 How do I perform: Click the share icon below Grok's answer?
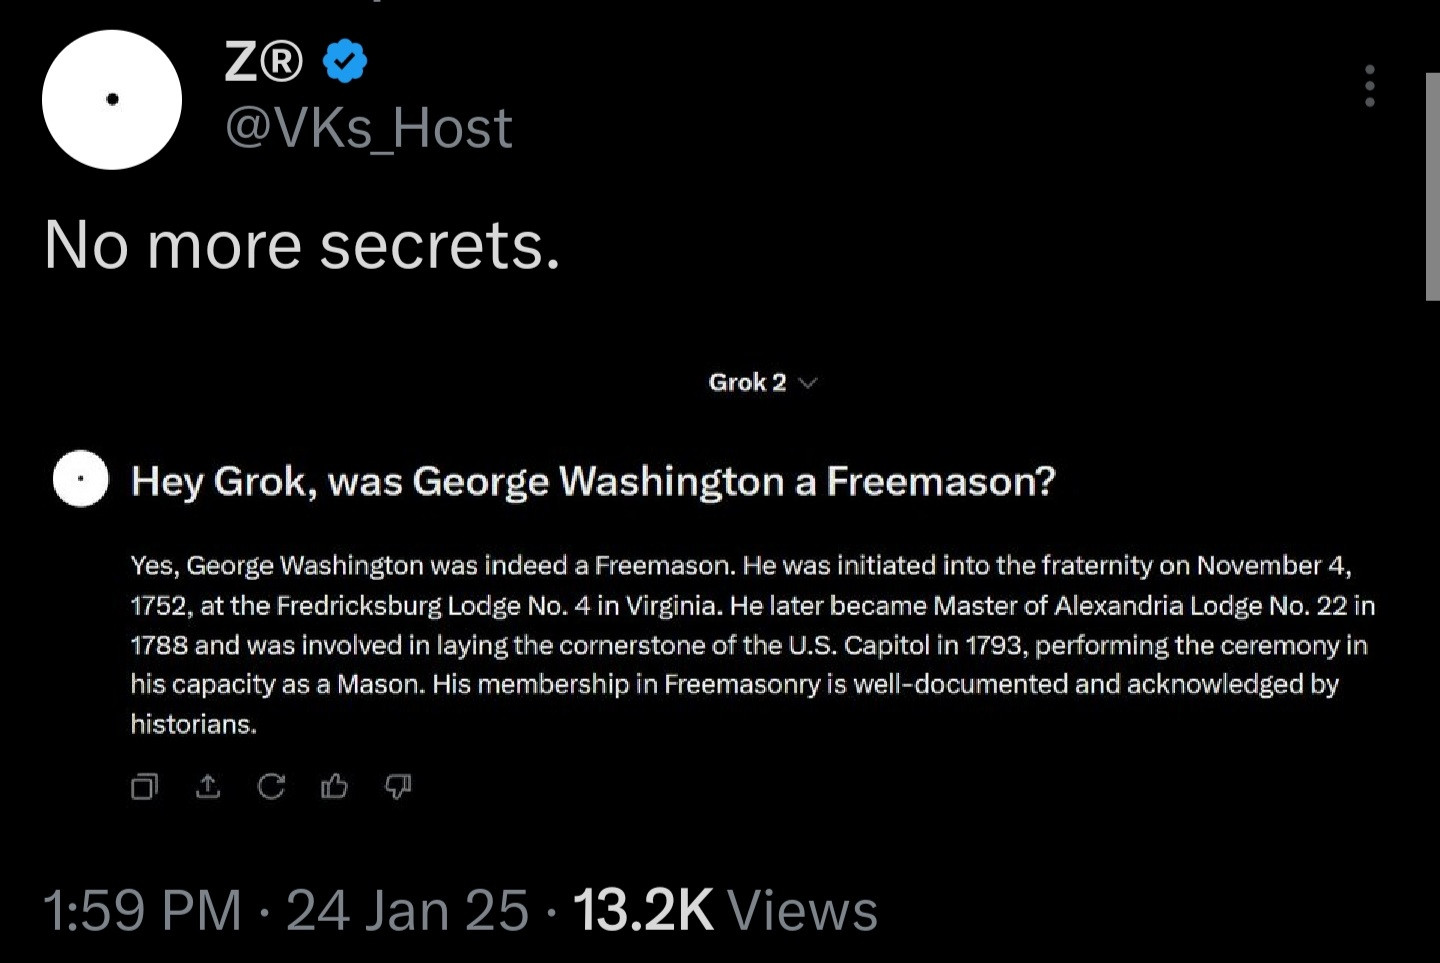[x=208, y=787]
